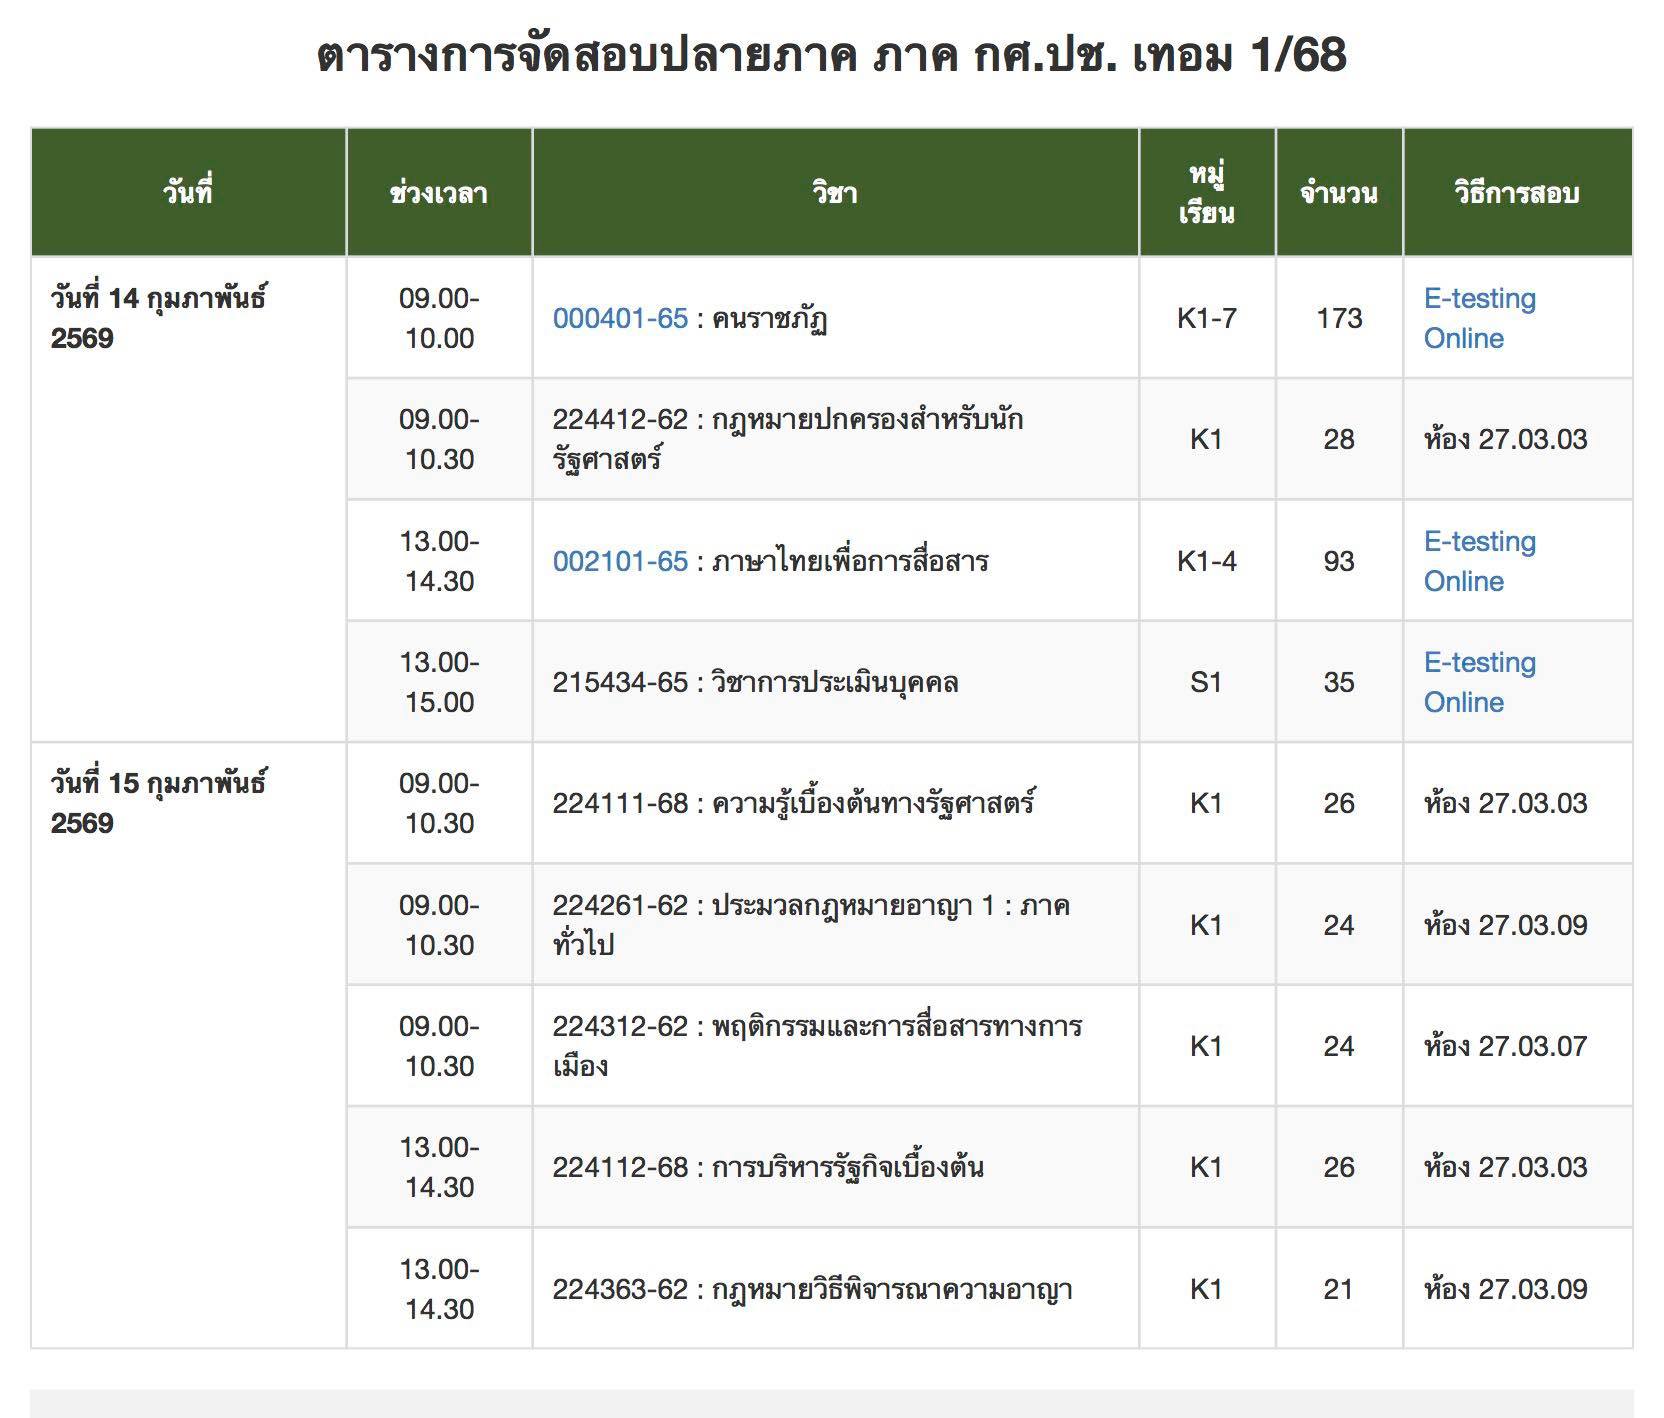1664x1418 pixels.
Task: Click the E-testing Online link for คนราชภัฏ
Action: tap(1478, 319)
